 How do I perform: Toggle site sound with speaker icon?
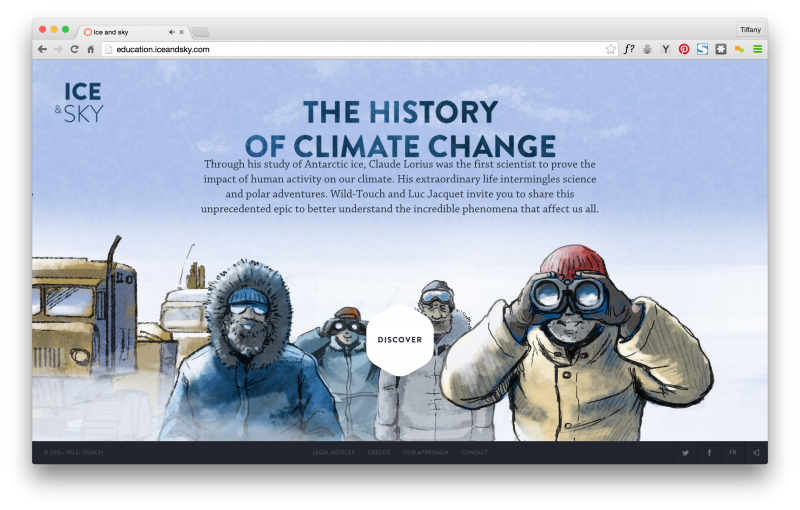756,452
